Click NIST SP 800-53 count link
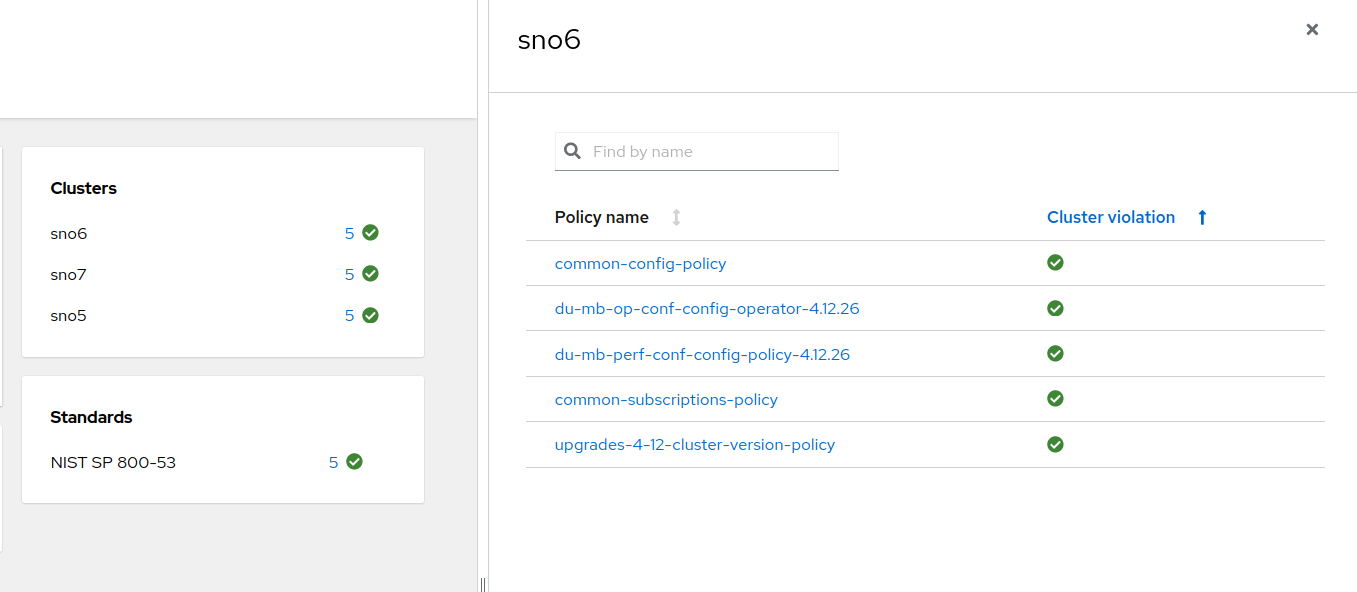This screenshot has height=592, width=1357. 334,462
